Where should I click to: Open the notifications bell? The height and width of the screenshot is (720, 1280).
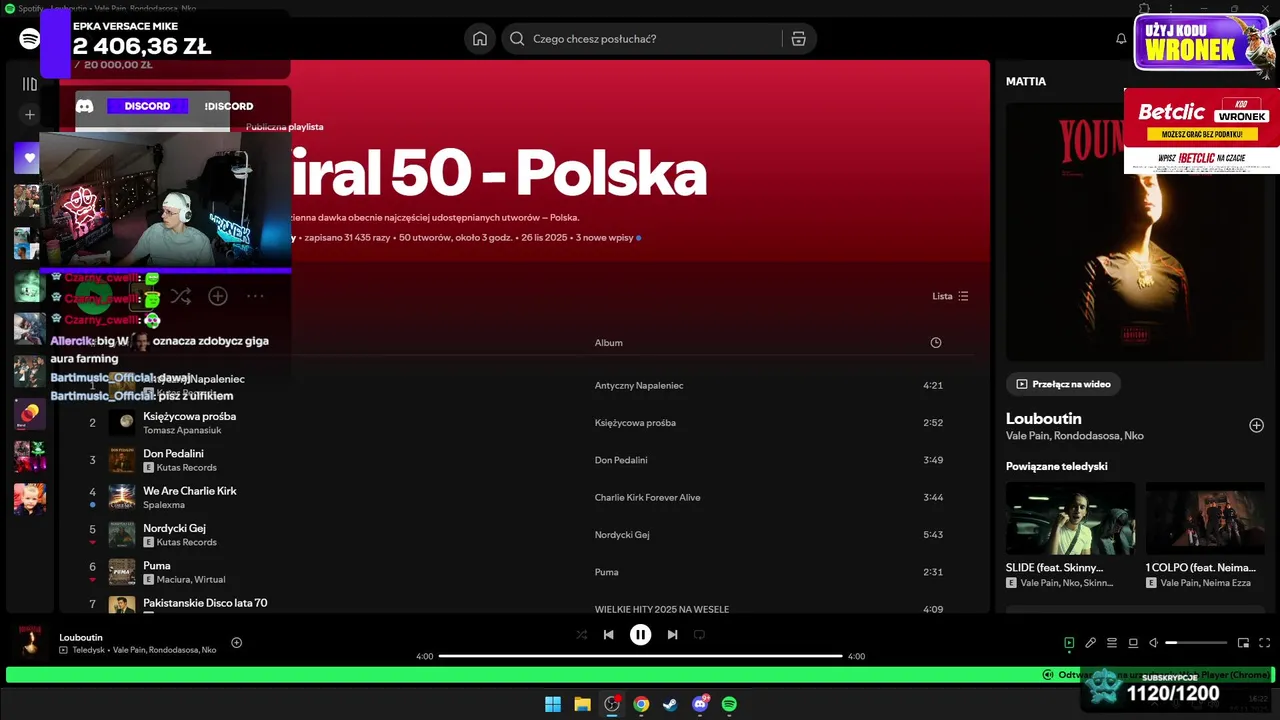pyautogui.click(x=1121, y=39)
